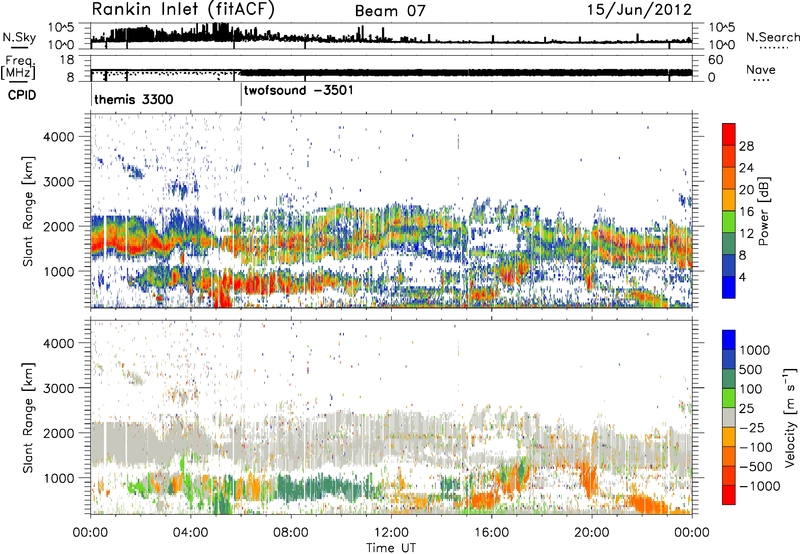Image resolution: width=800 pixels, height=554 pixels.
Task: Click the dark green Velocity segment between 100 and 500
Action: [729, 379]
